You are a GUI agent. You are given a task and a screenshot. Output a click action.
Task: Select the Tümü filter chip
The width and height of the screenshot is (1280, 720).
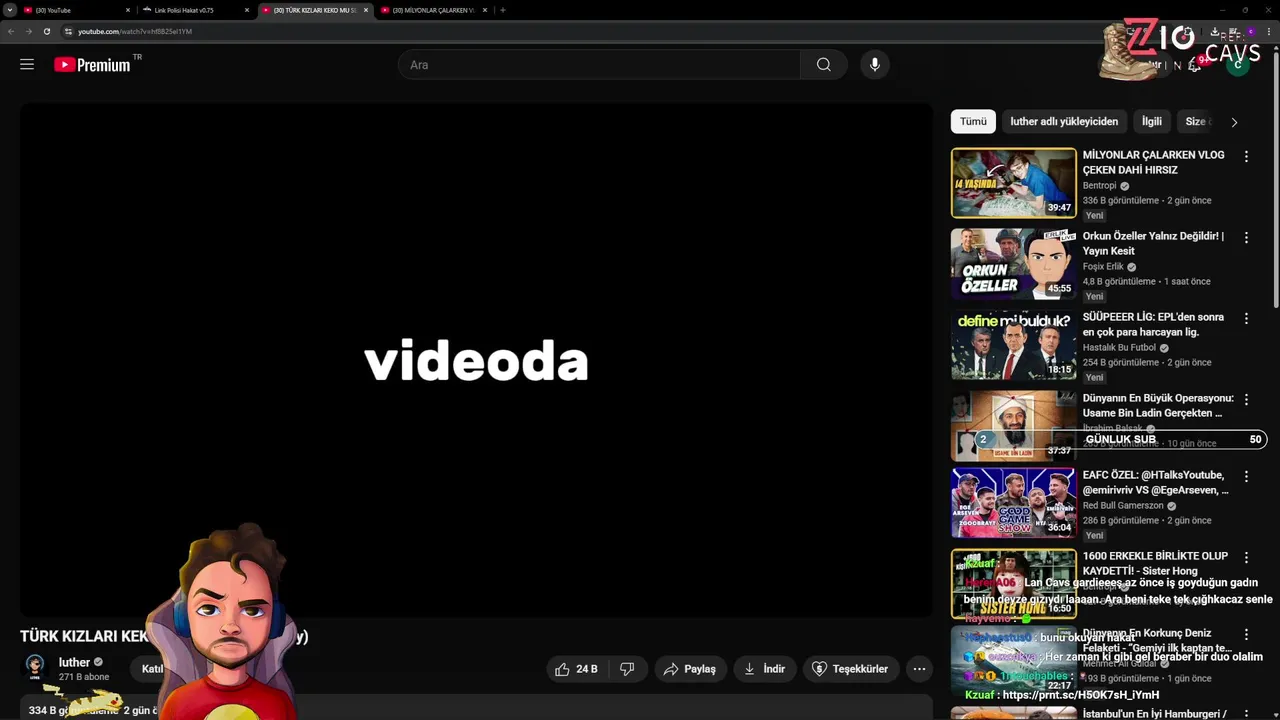[973, 122]
